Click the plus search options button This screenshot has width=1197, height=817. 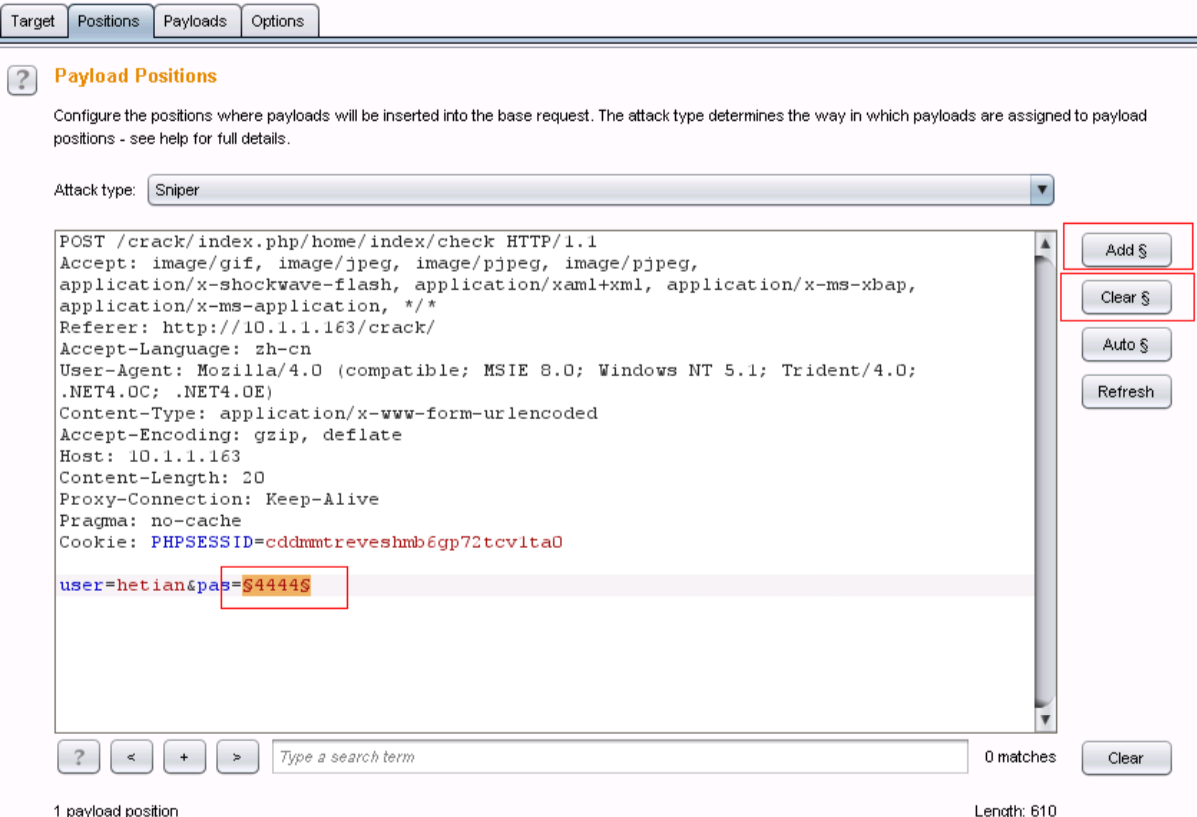pyautogui.click(x=184, y=757)
